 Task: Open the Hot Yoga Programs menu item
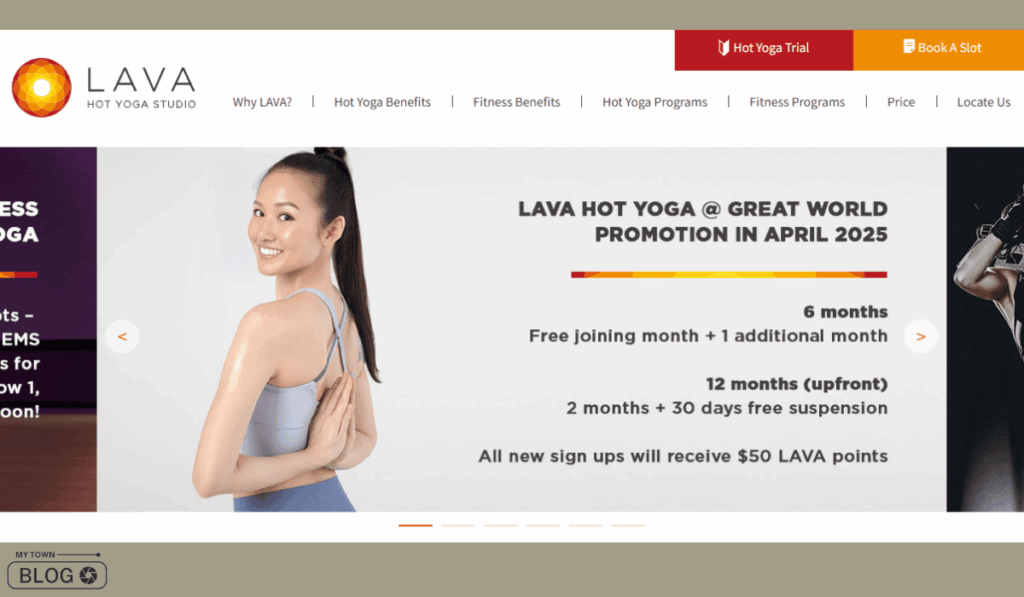[654, 102]
